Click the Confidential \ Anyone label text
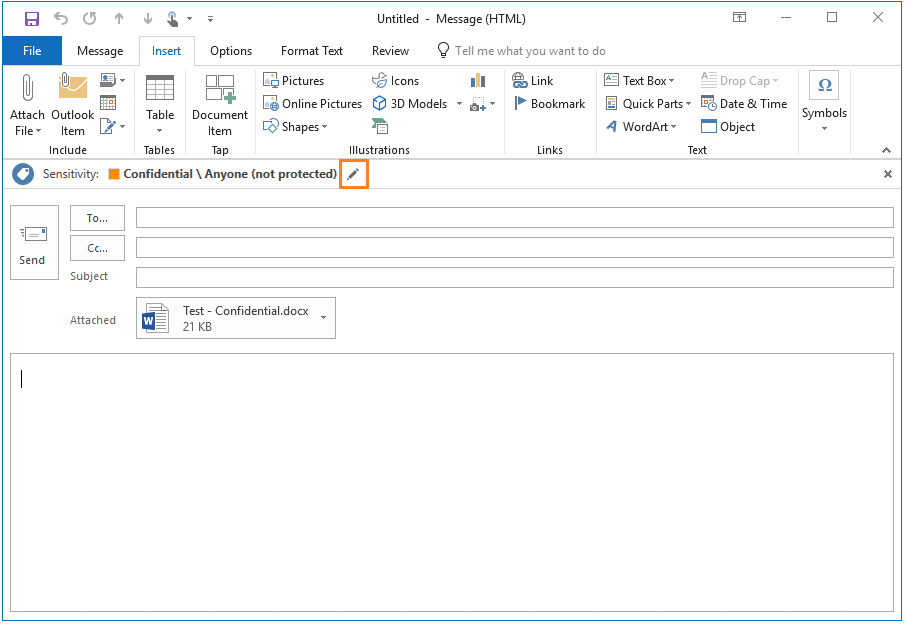This screenshot has height=624, width=905. tap(230, 174)
